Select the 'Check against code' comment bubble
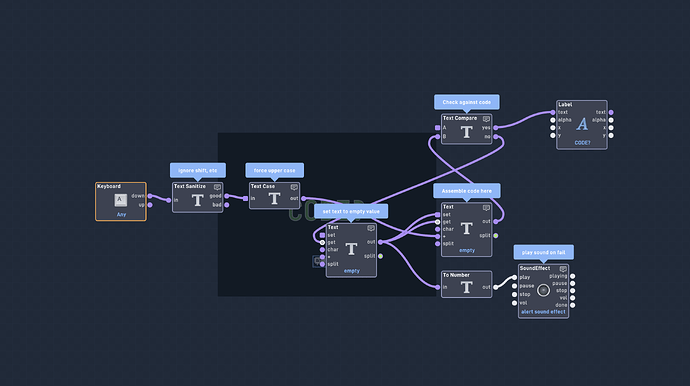Viewport: 690px width, 386px height. pos(466,102)
